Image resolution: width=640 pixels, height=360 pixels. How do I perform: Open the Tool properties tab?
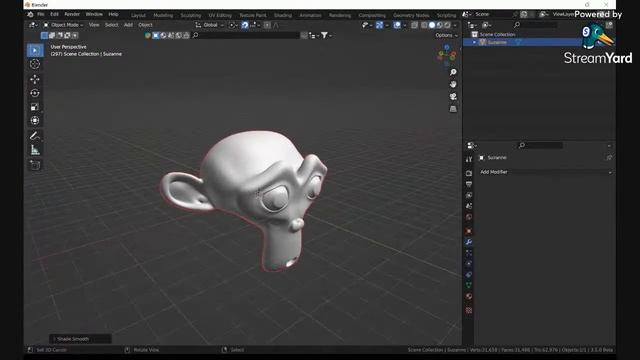click(469, 159)
